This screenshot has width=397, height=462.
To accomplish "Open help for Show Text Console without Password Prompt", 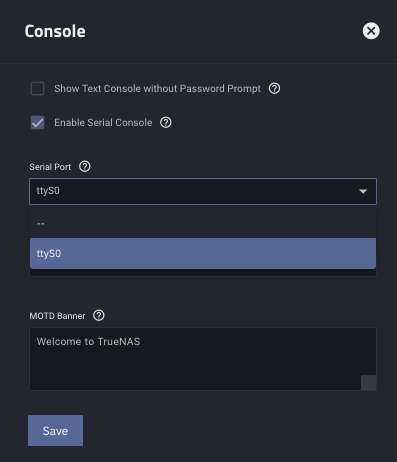I will pos(274,89).
